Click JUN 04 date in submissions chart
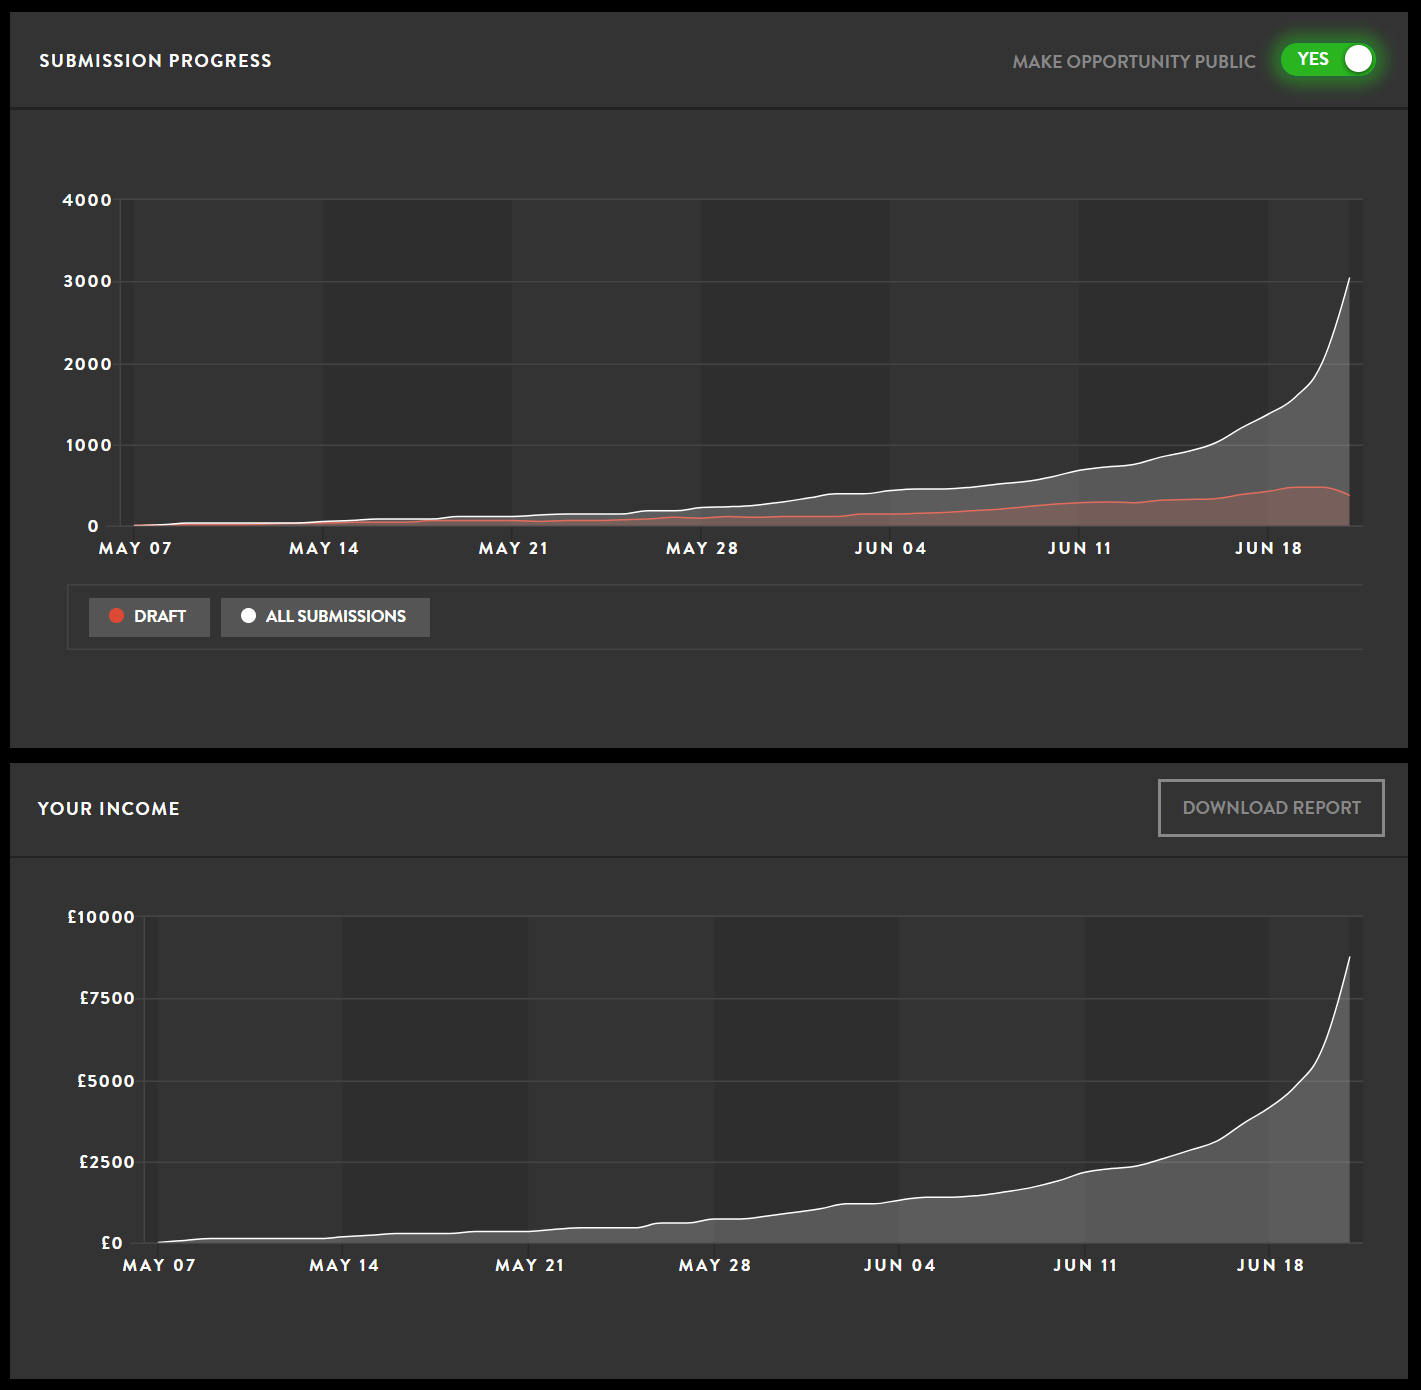This screenshot has width=1421, height=1390. [890, 548]
